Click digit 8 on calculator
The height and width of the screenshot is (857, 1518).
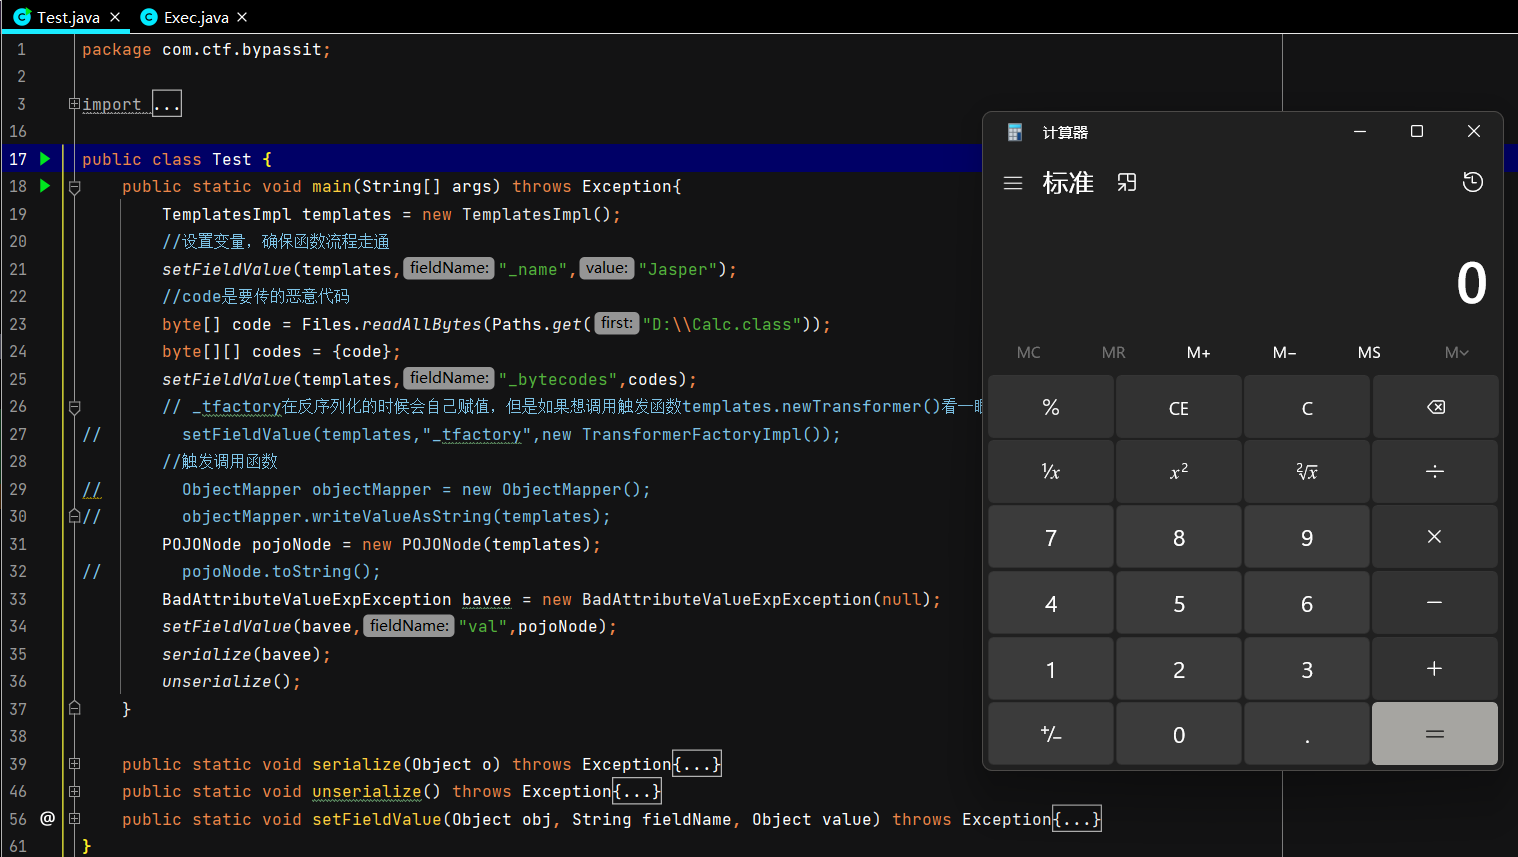[x=1179, y=537]
